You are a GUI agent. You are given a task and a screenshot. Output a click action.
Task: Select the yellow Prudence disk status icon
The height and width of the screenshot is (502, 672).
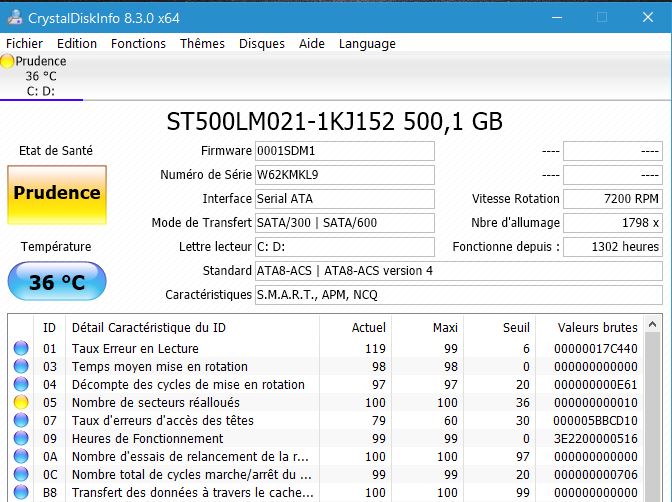click(x=7, y=61)
